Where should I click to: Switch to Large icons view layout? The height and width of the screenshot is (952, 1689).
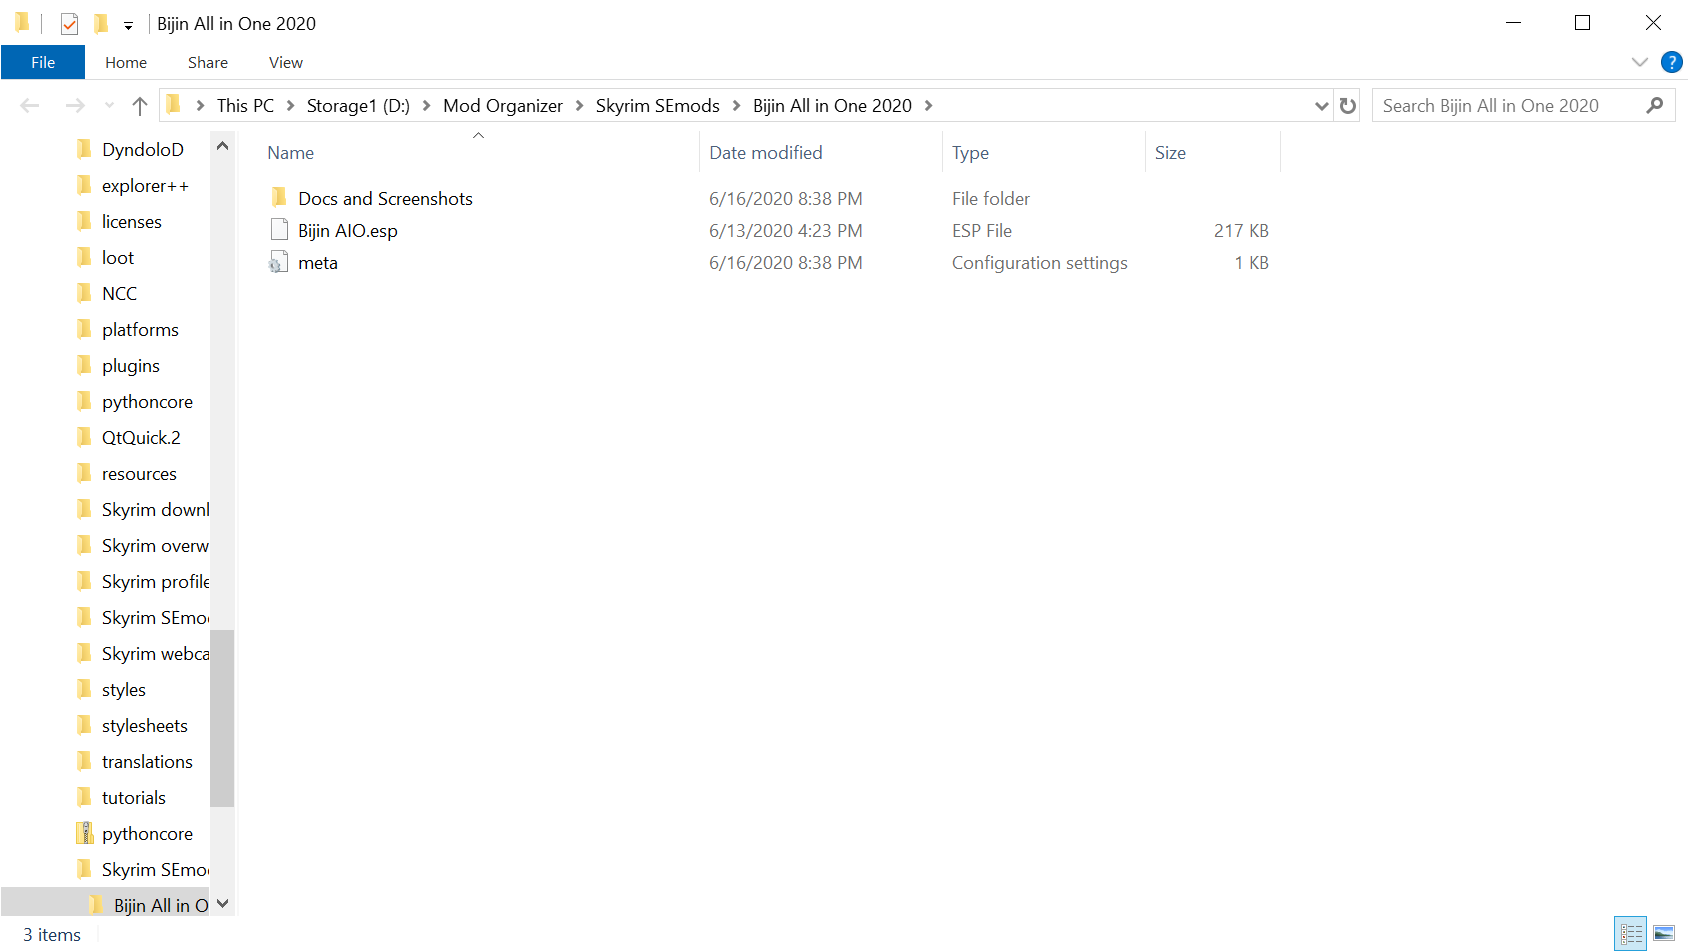coord(1664,933)
